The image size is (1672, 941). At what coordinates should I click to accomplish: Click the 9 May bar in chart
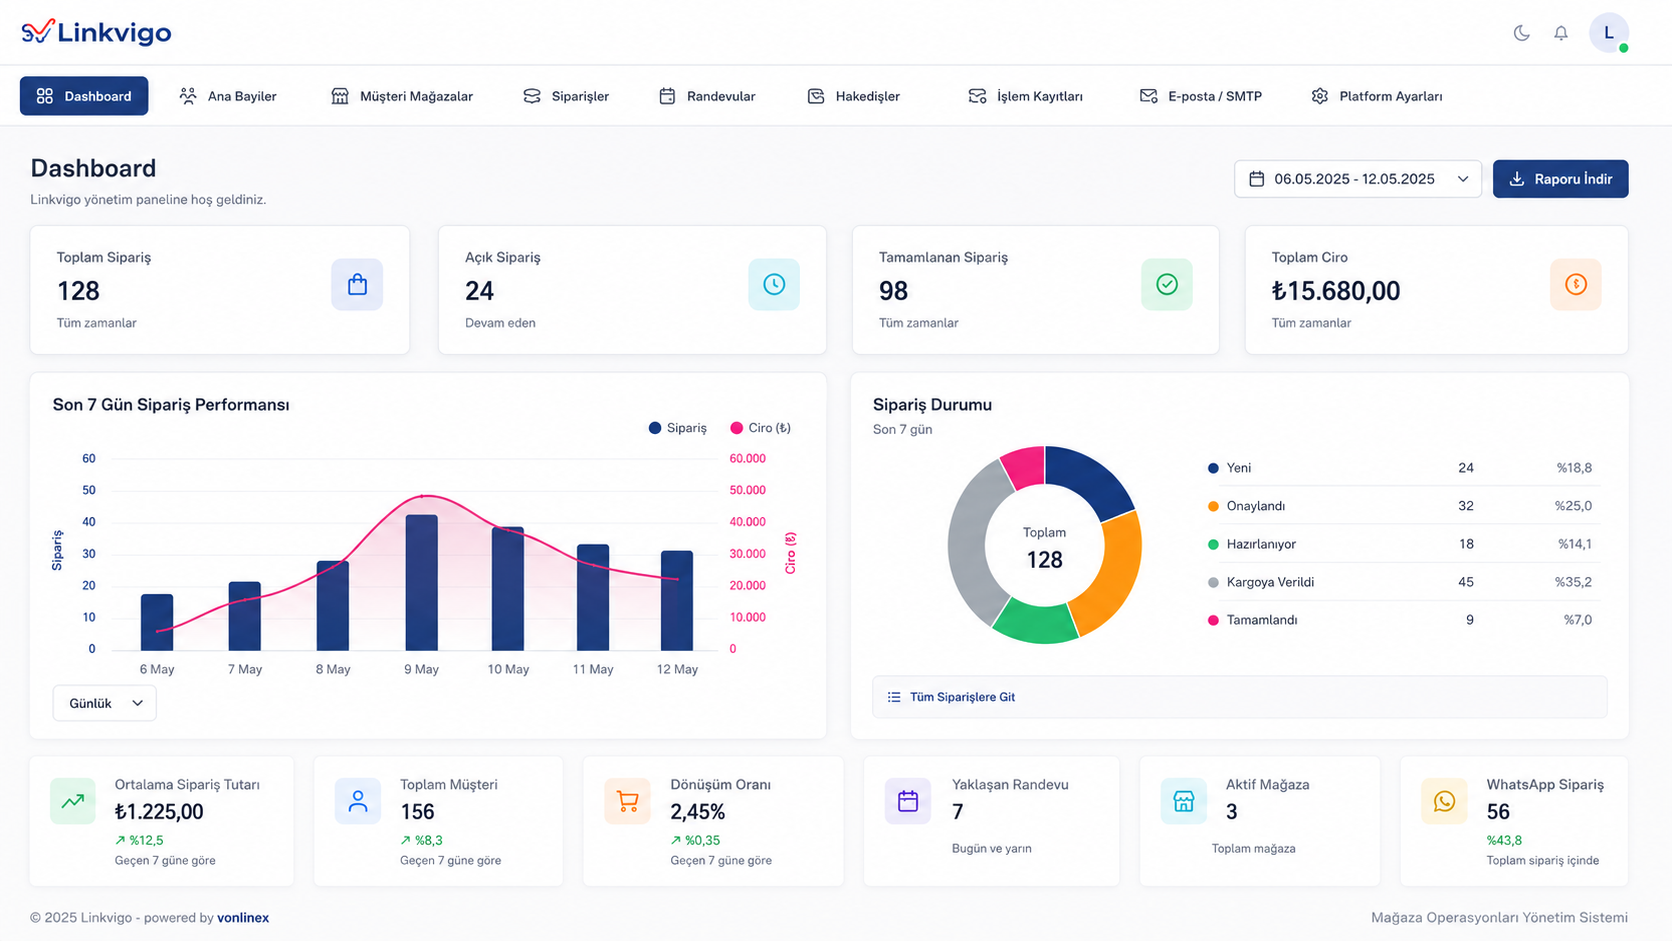point(421,582)
